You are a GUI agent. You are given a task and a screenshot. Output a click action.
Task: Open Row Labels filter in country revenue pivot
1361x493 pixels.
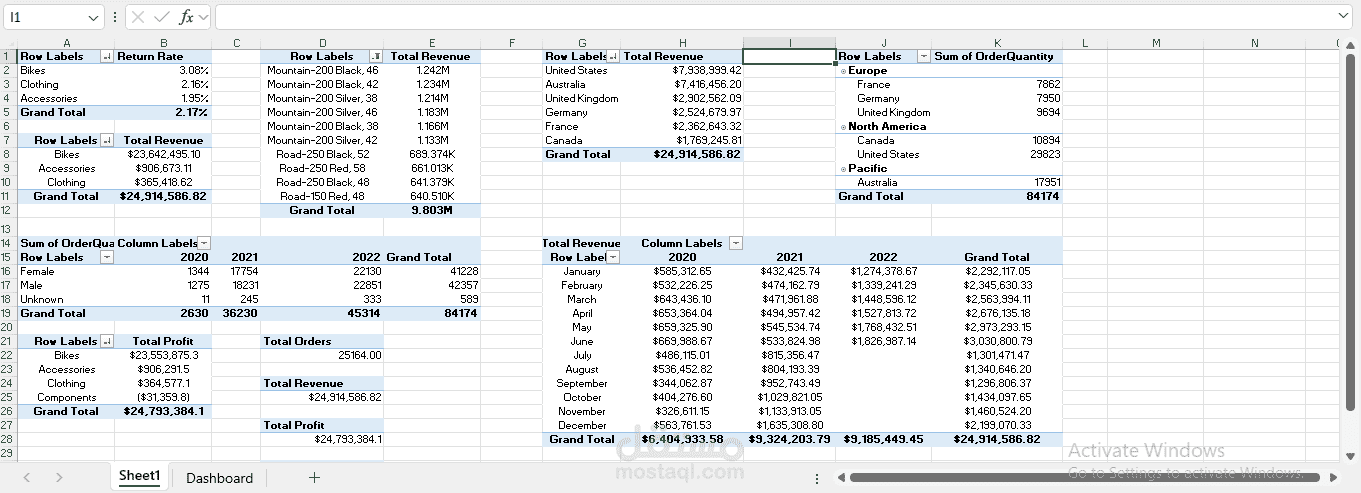click(613, 57)
